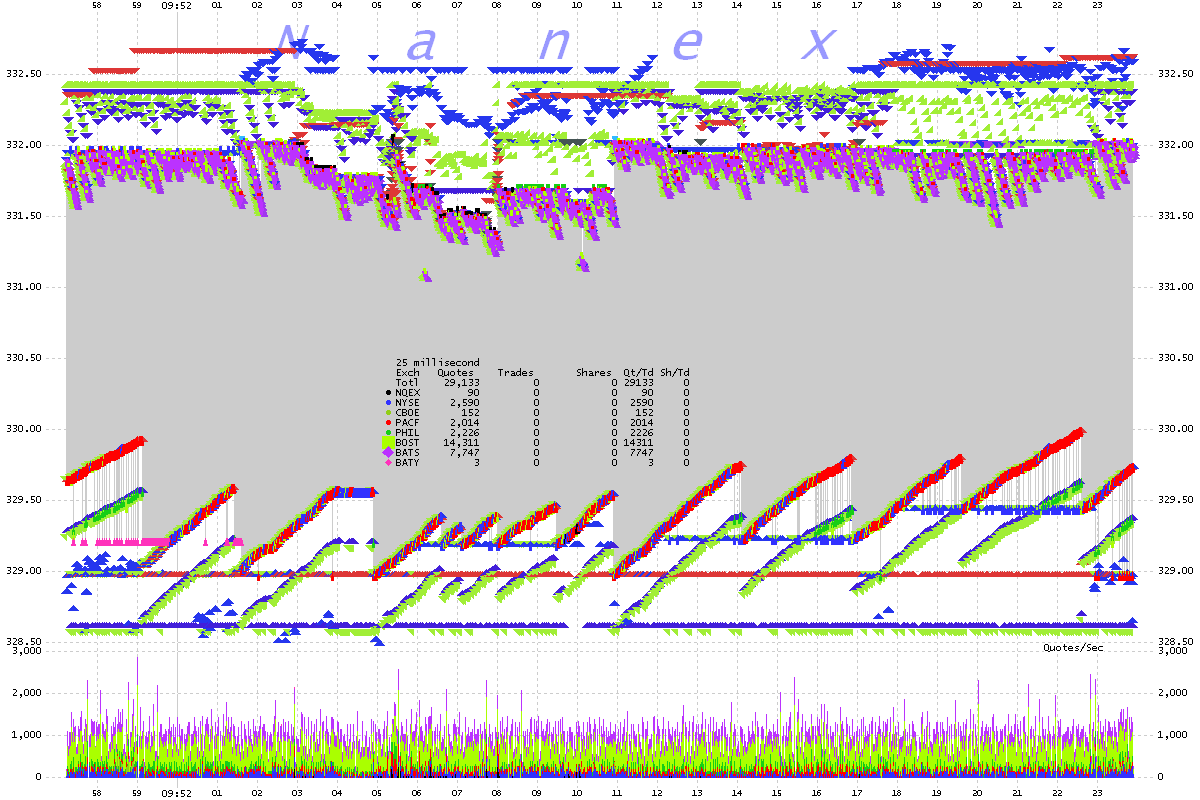This screenshot has width=1200, height=800.
Task: Click the Quotes column header
Action: [456, 372]
